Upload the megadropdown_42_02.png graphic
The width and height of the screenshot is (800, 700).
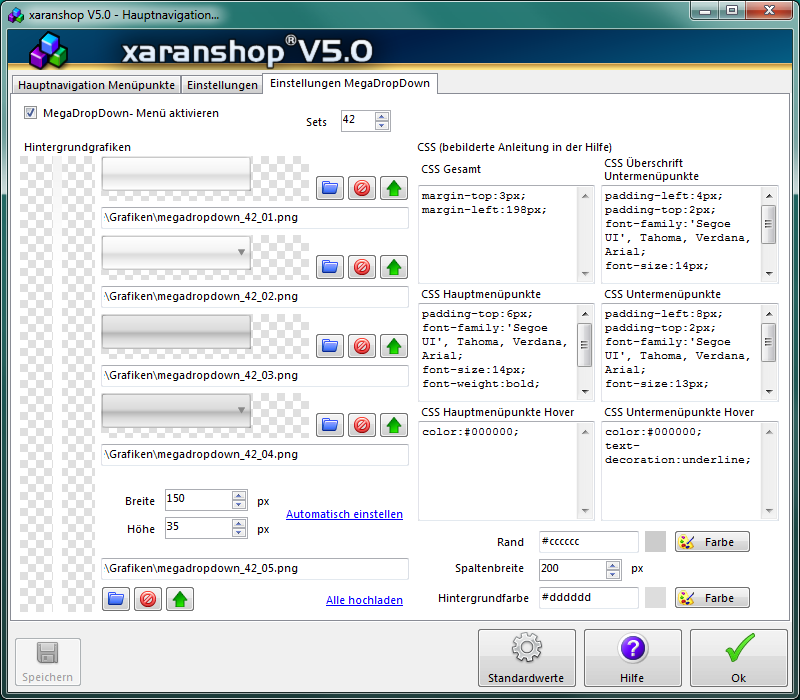pyautogui.click(x=393, y=267)
